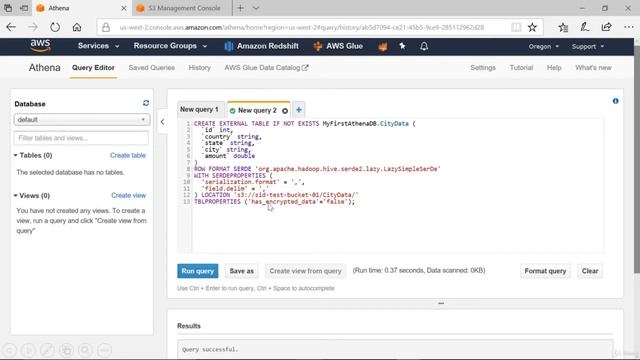Viewport: 640px width, 360px height.
Task: Focus the Filter tables and views field
Action: point(81,138)
